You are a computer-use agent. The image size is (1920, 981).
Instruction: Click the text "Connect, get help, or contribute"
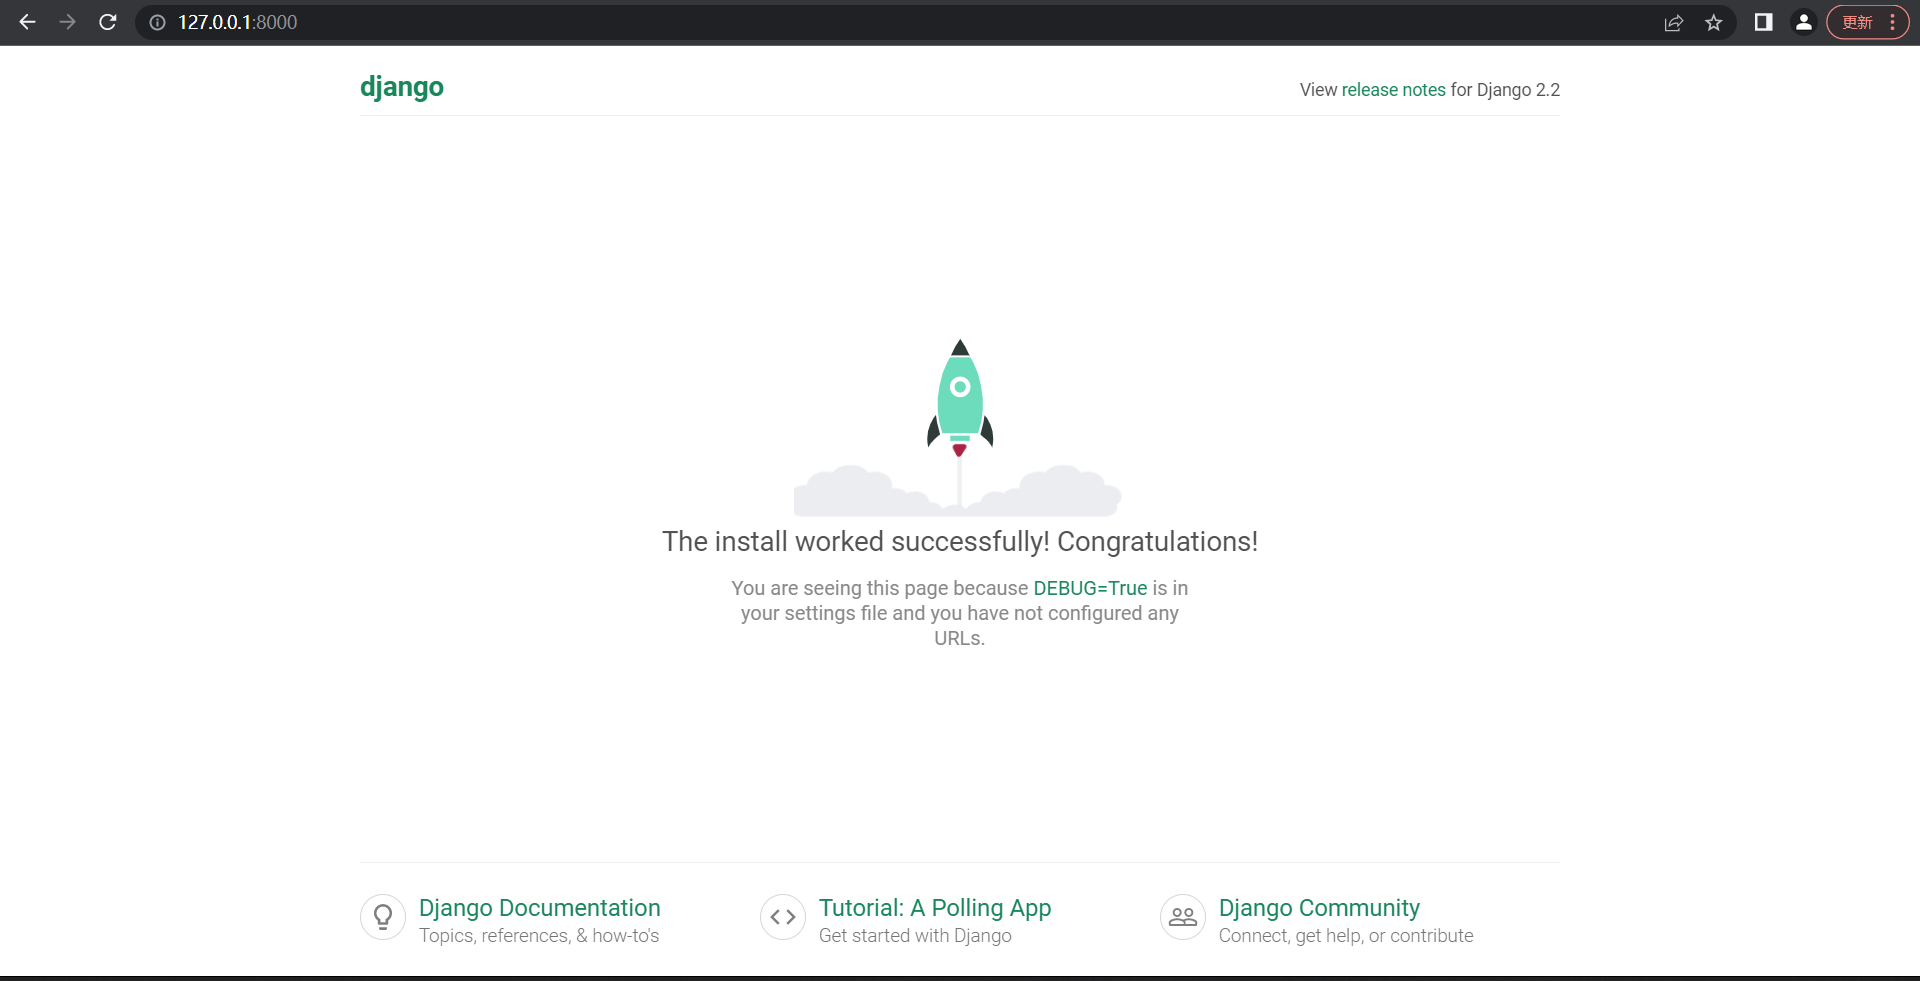1346,936
